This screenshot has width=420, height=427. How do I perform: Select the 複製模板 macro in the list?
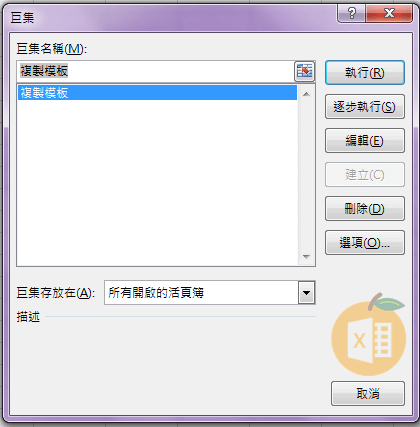click(x=157, y=93)
